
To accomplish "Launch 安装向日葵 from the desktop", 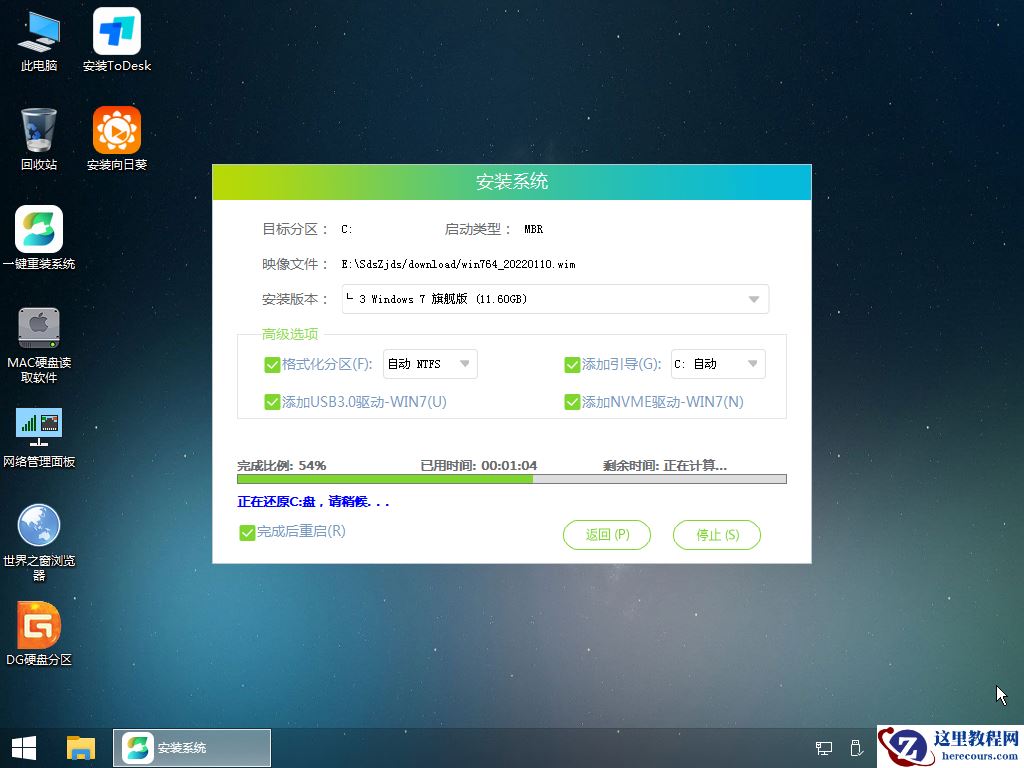I will [116, 137].
